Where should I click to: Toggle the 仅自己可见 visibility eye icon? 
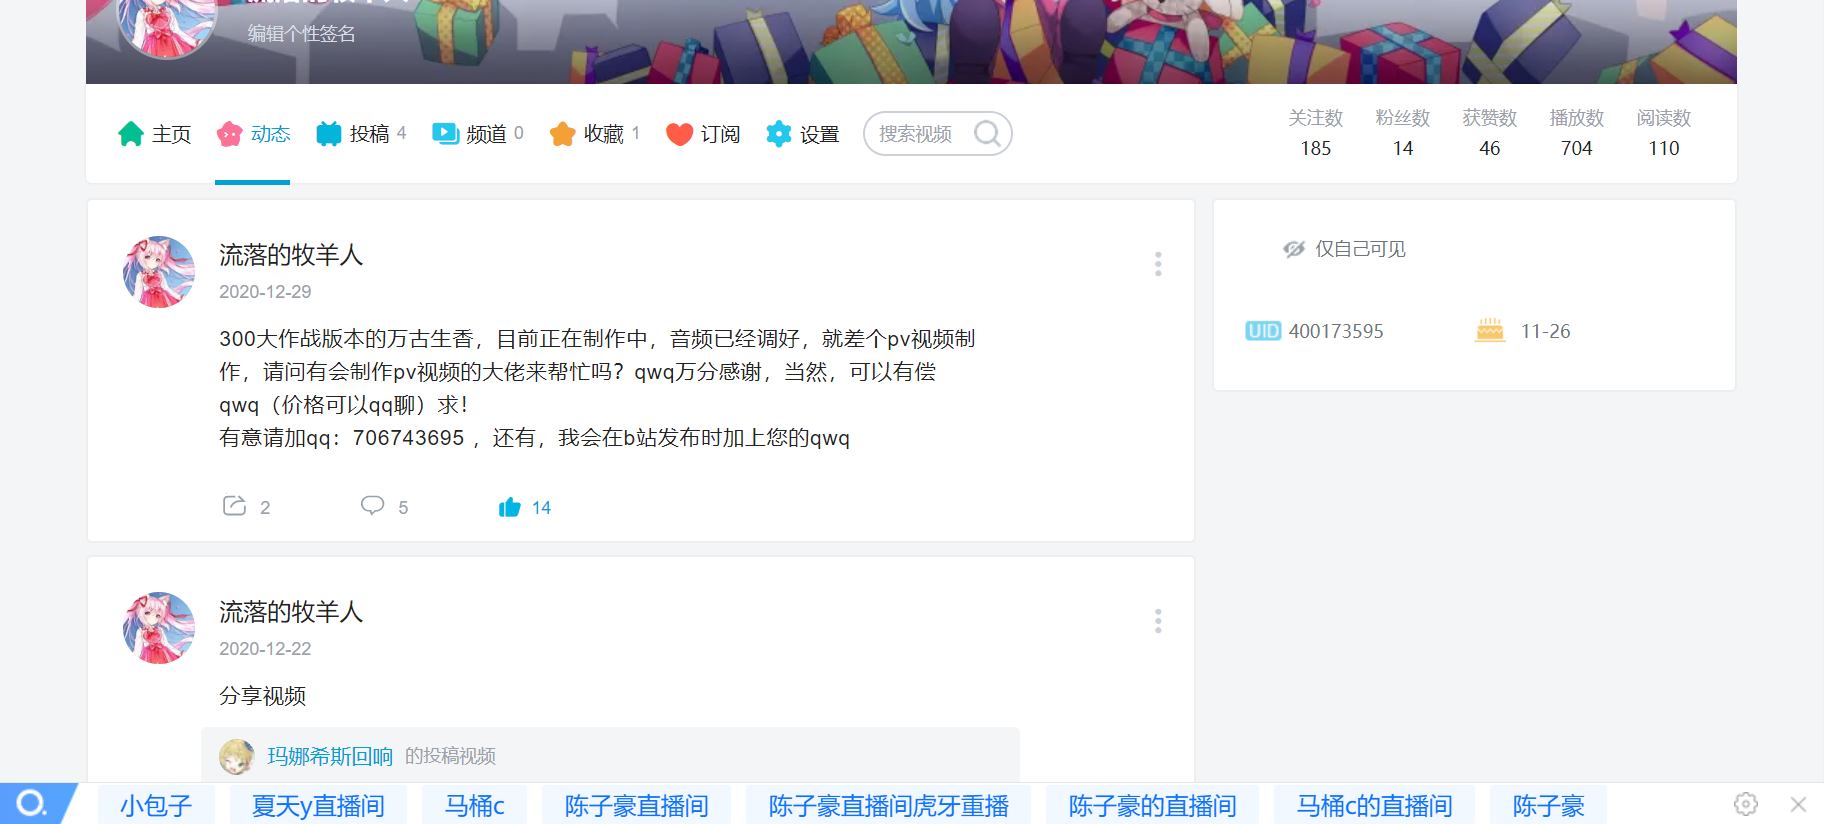click(x=1294, y=249)
